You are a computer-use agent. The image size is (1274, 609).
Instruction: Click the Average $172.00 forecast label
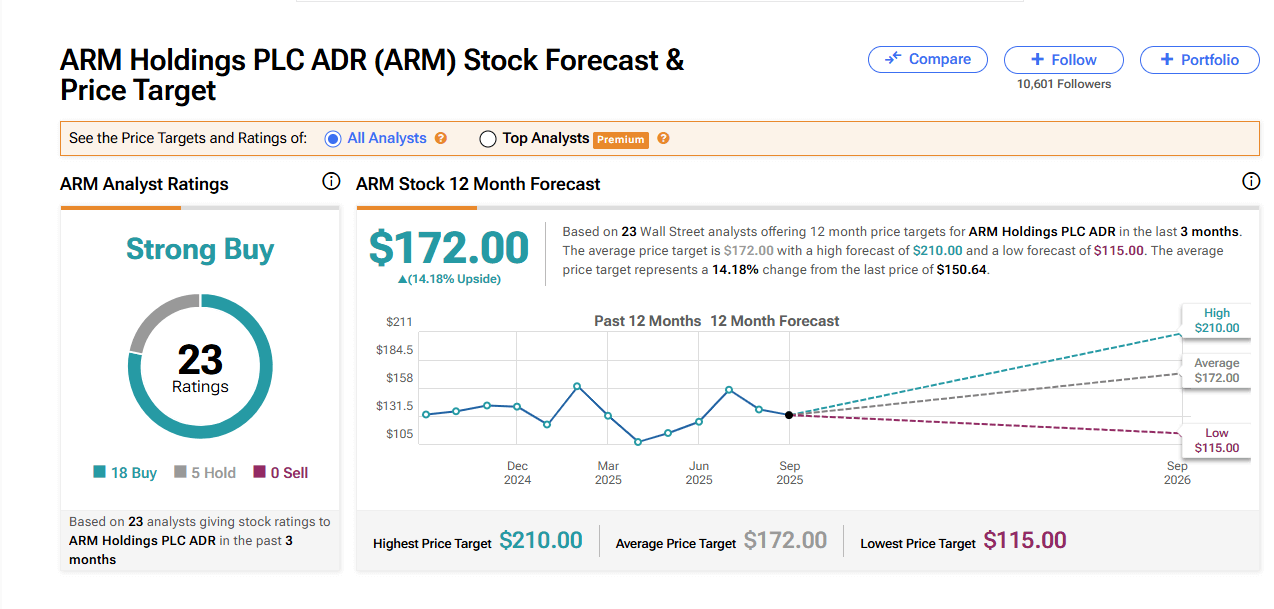point(1216,371)
